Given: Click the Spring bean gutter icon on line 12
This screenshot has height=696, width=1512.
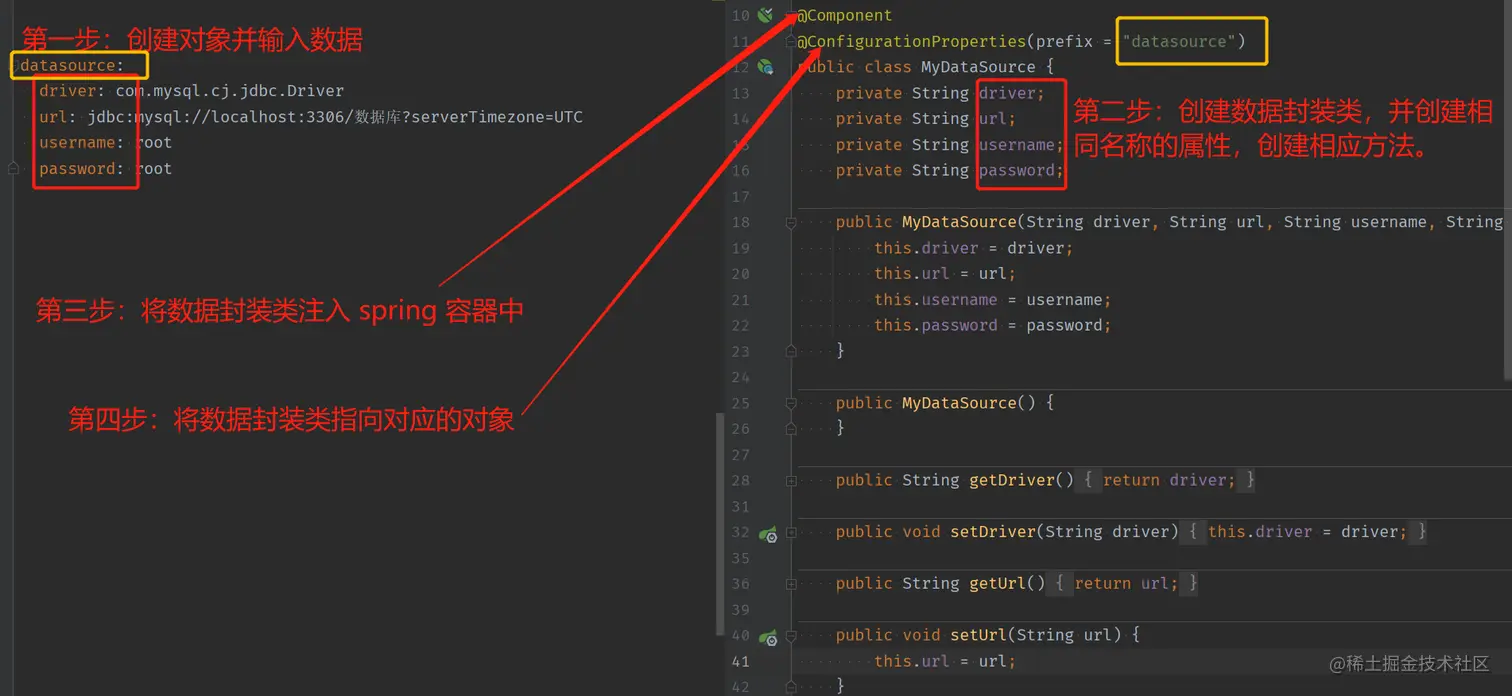Looking at the screenshot, I should point(765,67).
